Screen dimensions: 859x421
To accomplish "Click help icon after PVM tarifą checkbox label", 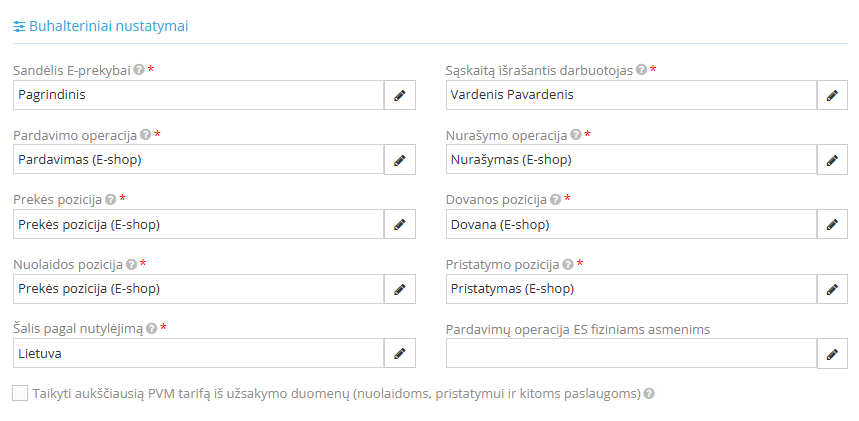I will click(649, 394).
